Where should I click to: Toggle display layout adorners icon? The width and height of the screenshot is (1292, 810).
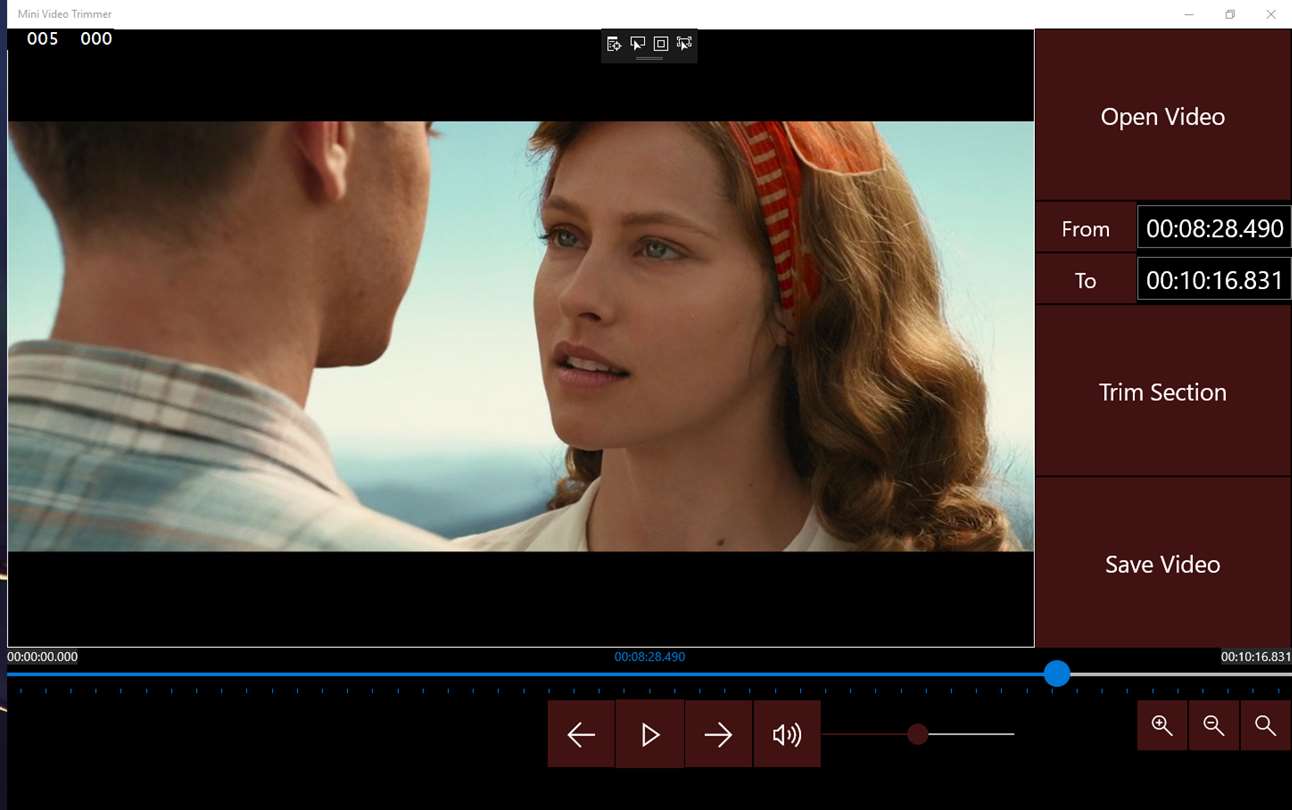661,44
